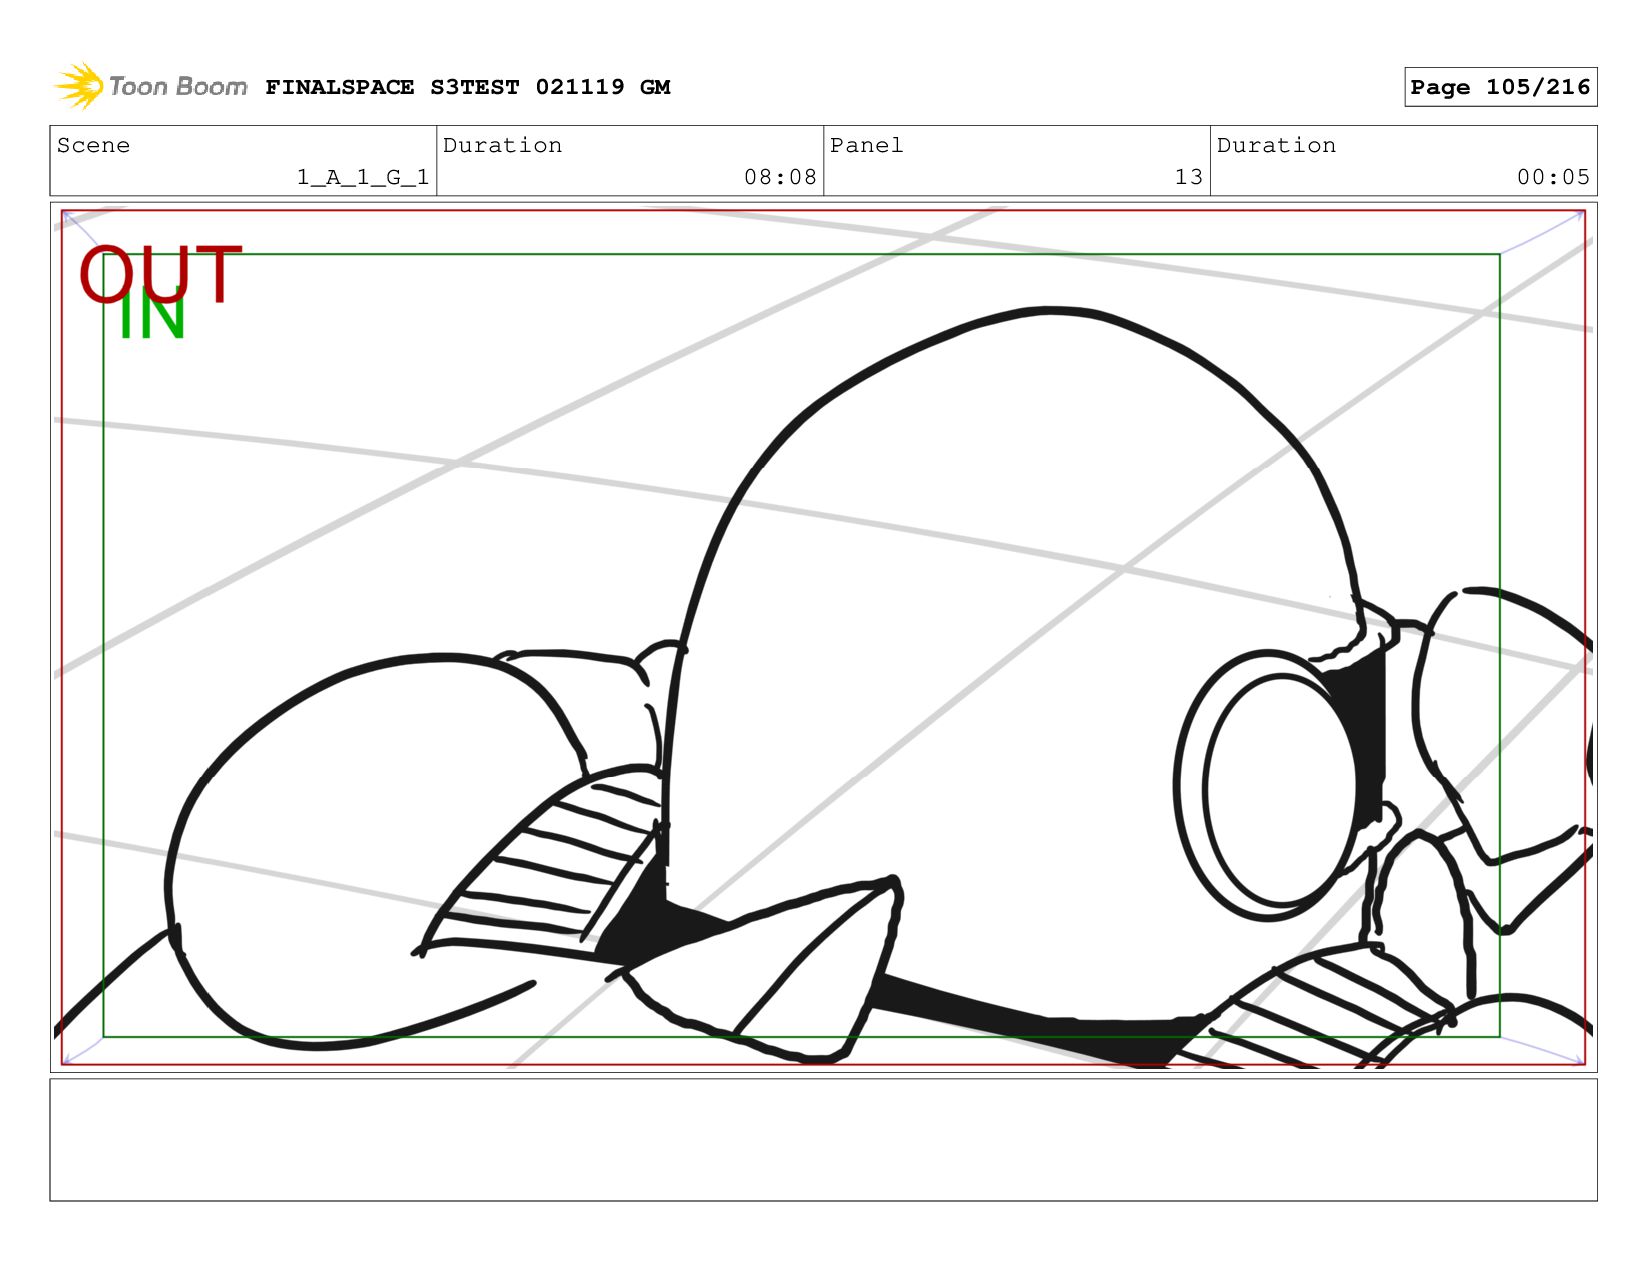Click the title text 'FINALSPACE S3TEST 021119 GM'
Screen dimensions: 1648x1276
click(468, 87)
